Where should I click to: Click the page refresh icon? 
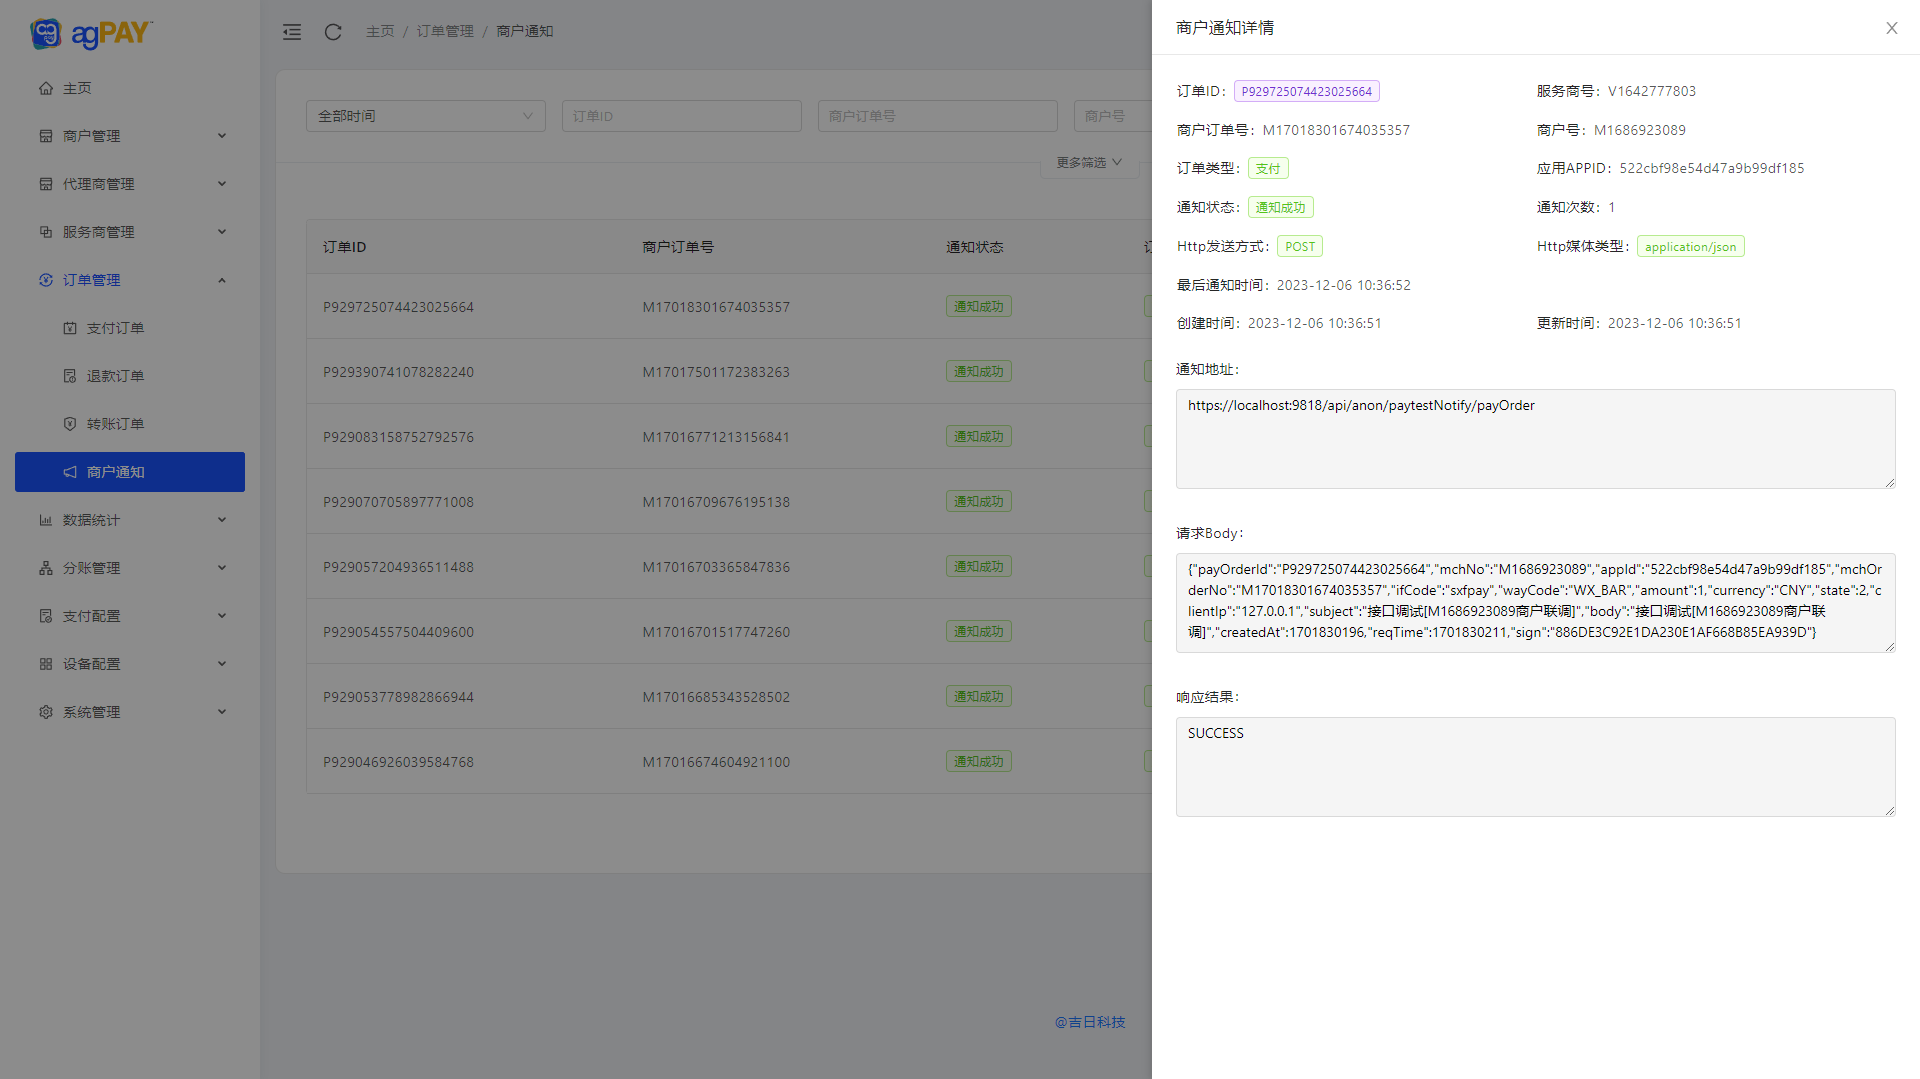pyautogui.click(x=333, y=32)
